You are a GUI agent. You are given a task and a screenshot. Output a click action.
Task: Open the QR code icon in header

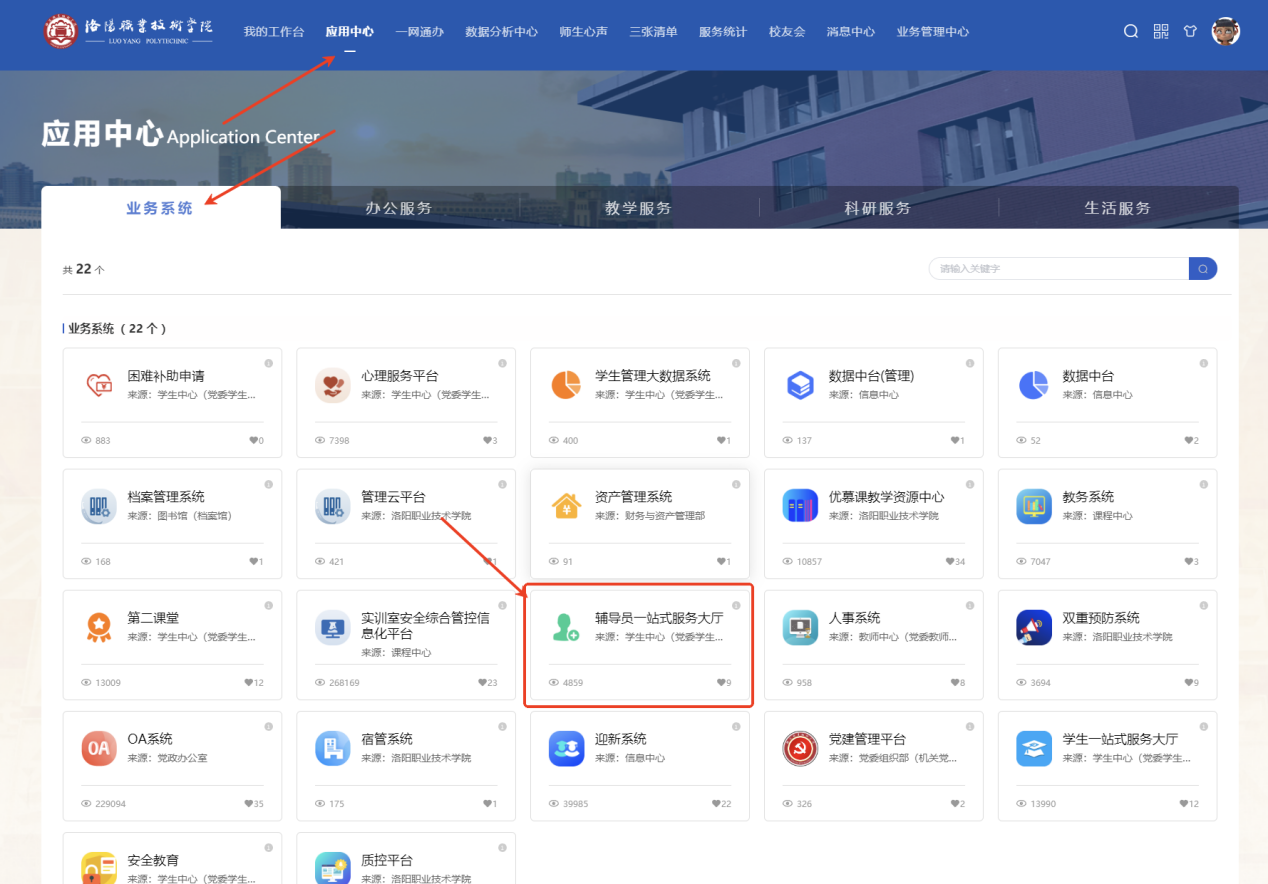(x=1161, y=31)
